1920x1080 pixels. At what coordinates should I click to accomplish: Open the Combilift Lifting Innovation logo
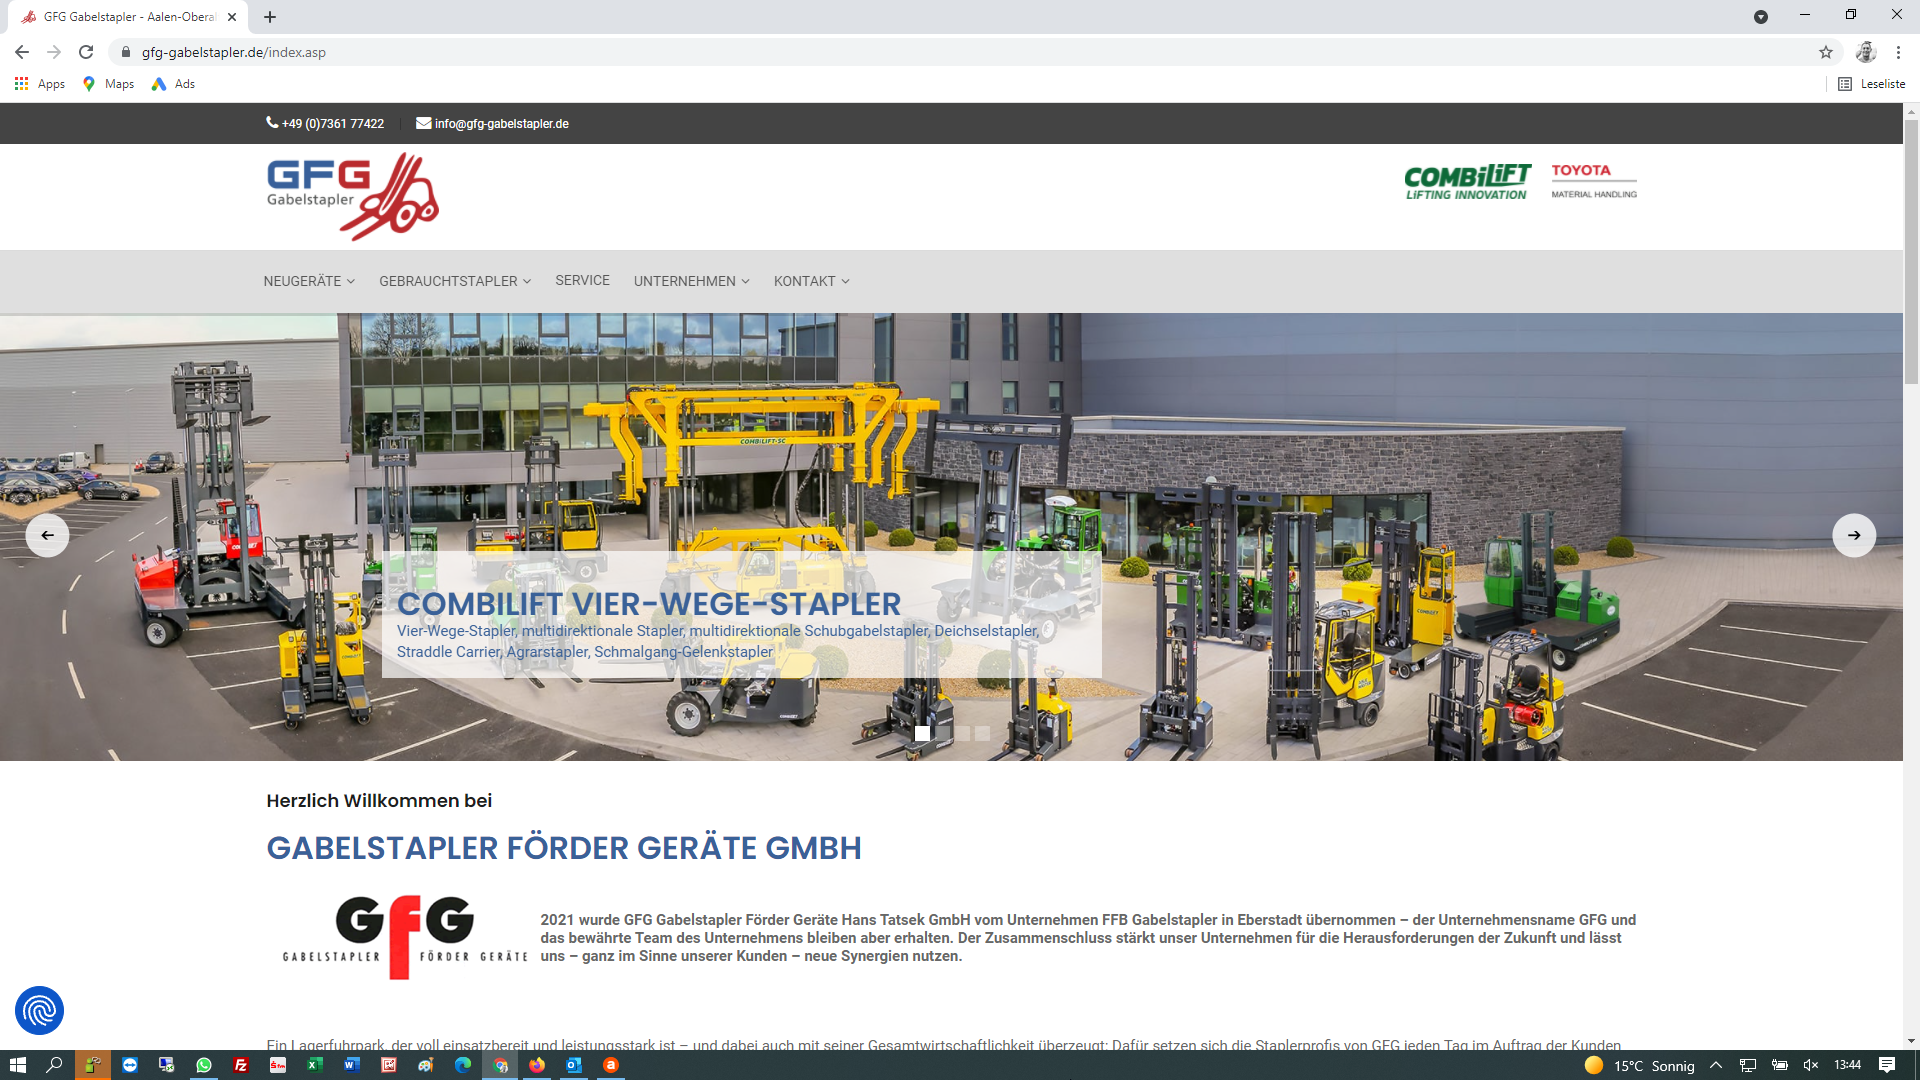coord(1467,182)
